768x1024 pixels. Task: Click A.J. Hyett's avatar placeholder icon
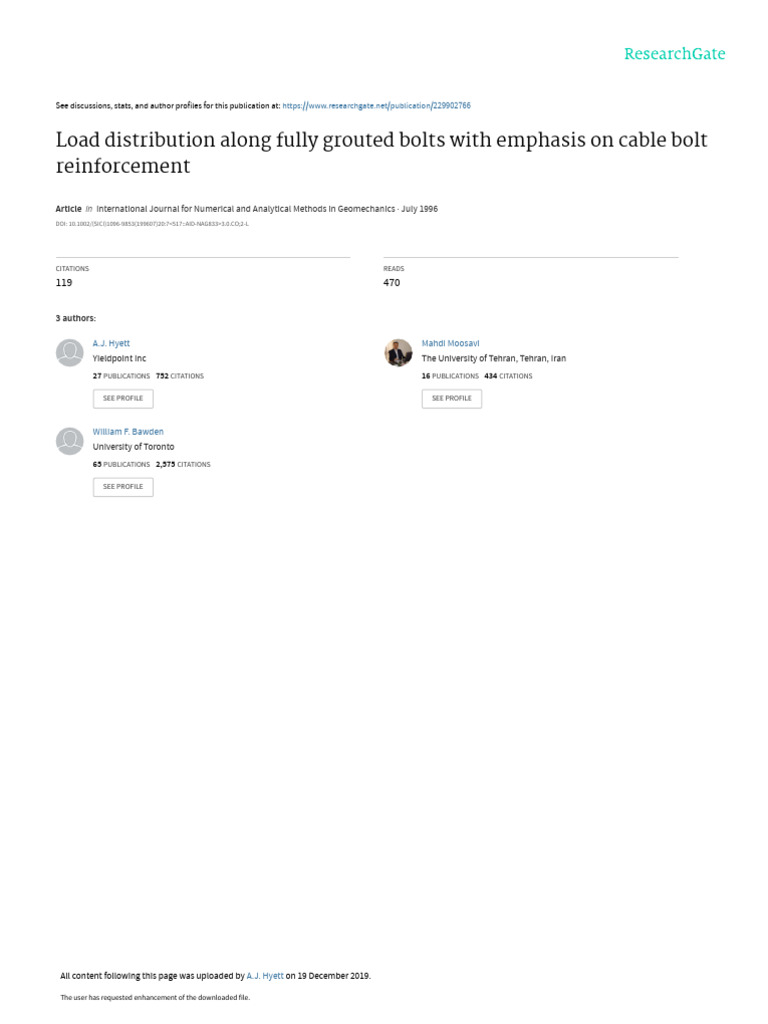[x=70, y=353]
